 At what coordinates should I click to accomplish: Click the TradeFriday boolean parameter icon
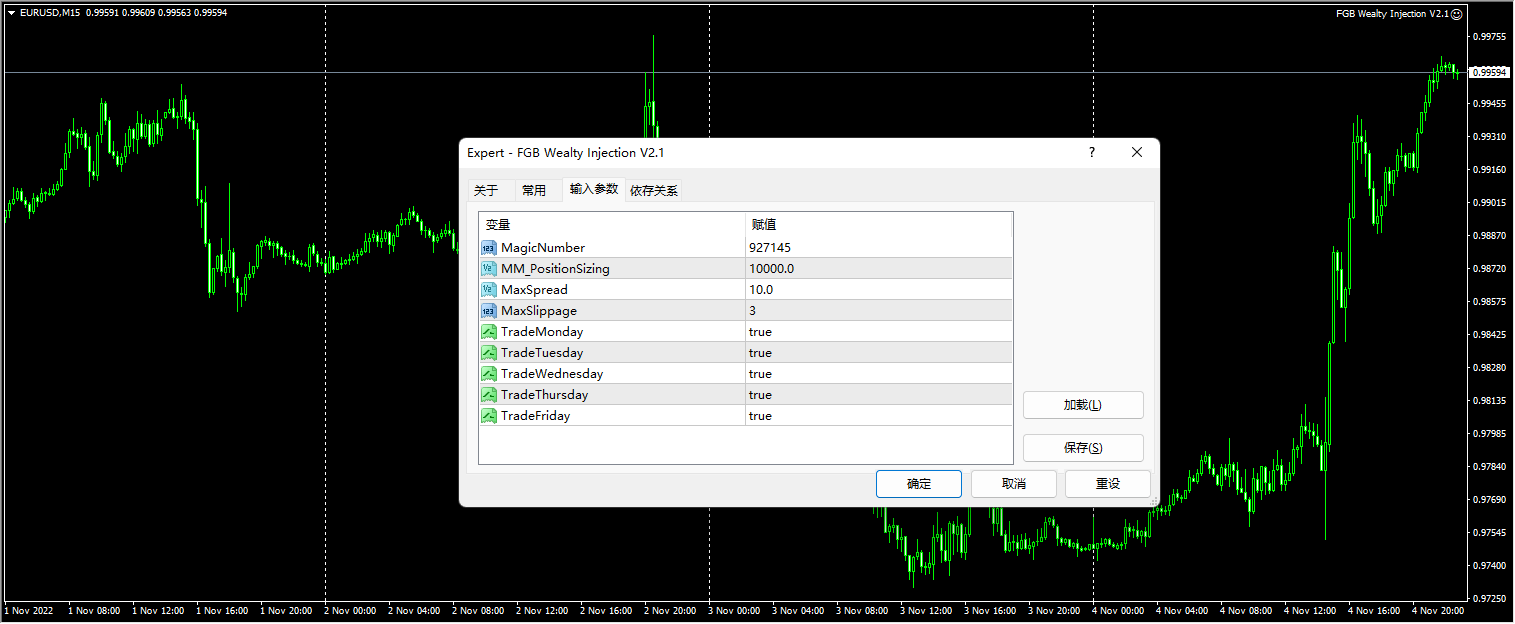(x=489, y=415)
